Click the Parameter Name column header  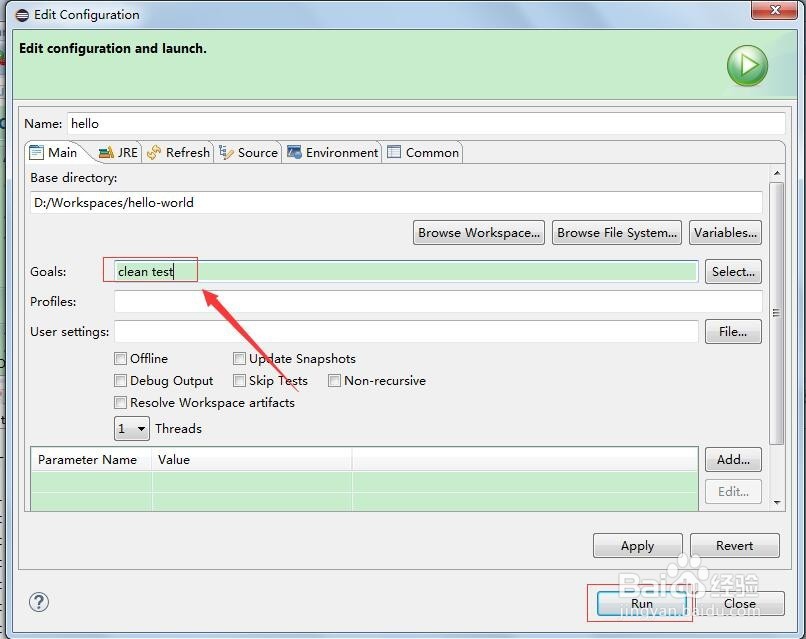tap(91, 460)
